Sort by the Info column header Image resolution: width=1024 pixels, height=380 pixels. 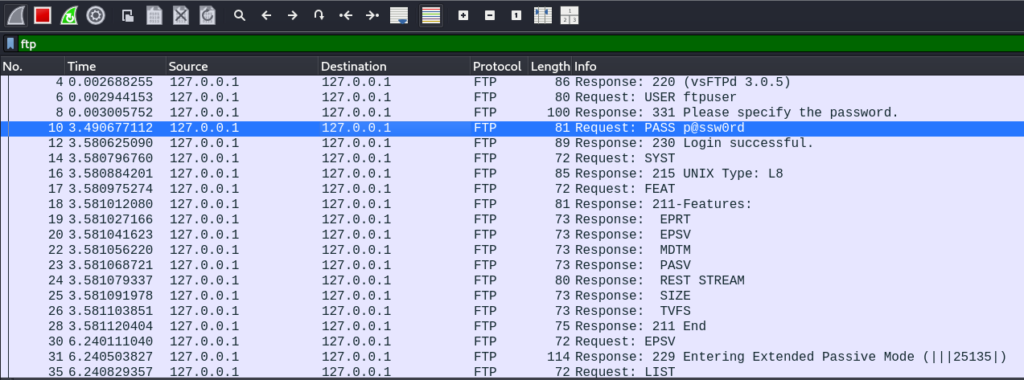coord(798,66)
